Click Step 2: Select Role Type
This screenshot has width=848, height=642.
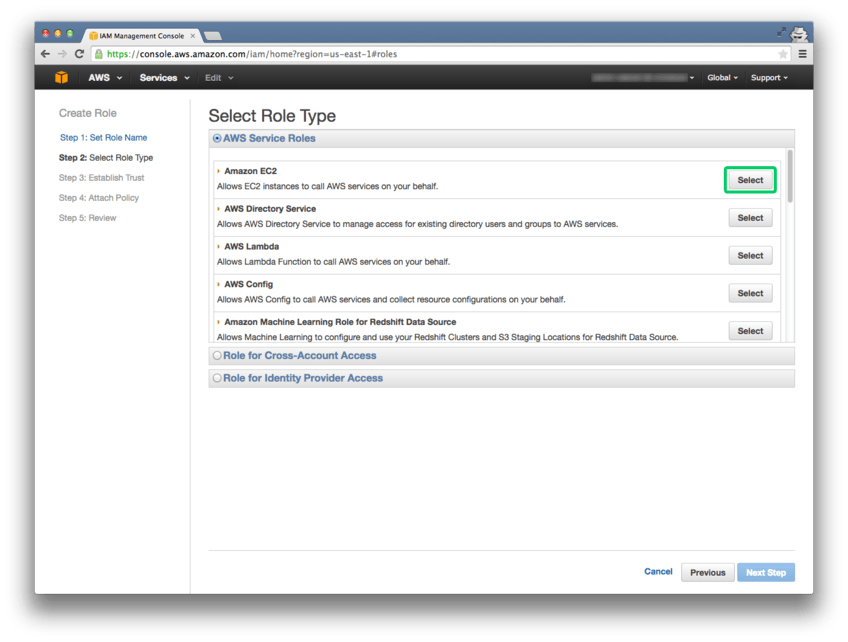(106, 158)
